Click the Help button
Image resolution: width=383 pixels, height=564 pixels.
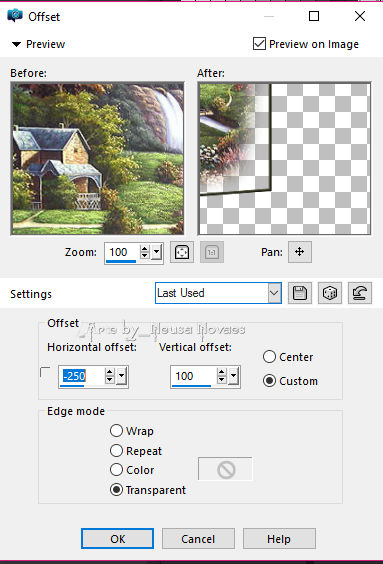pos(279,538)
